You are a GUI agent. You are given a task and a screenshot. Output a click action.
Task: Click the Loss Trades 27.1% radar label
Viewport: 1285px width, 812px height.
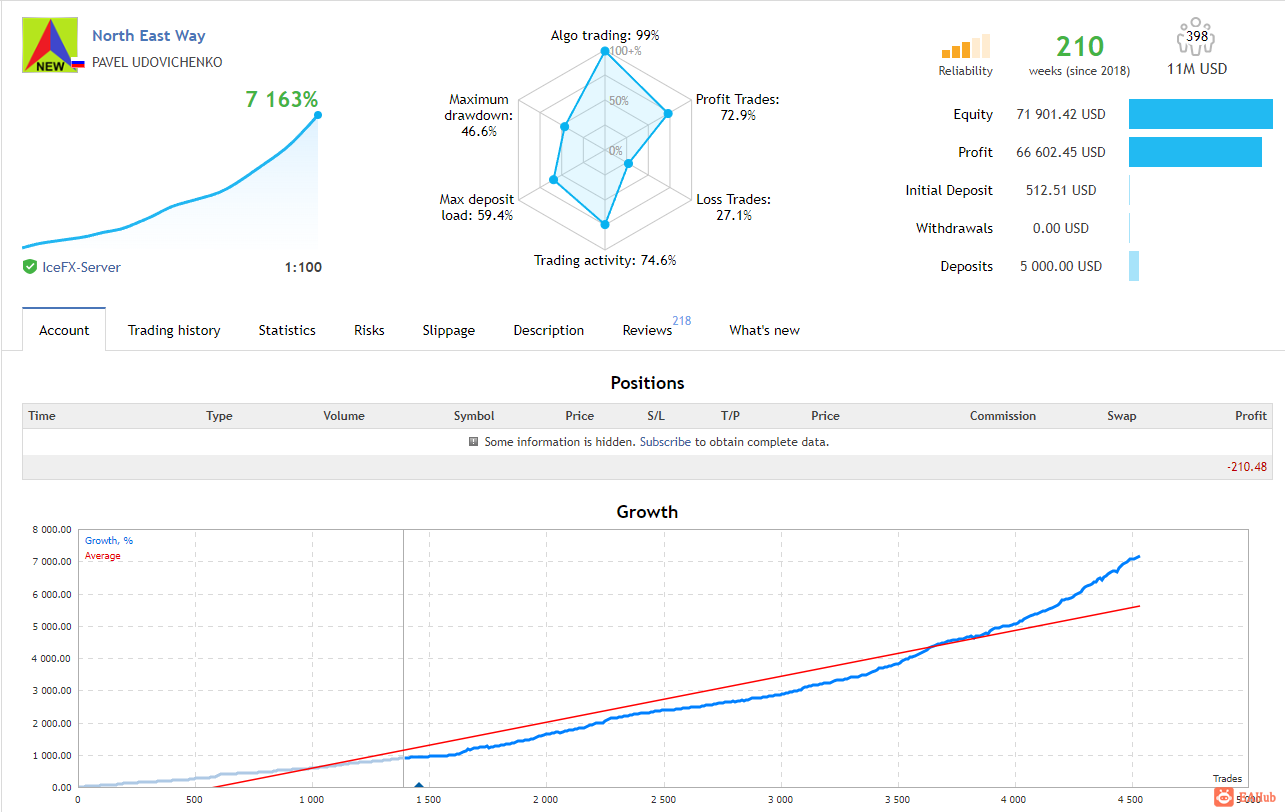(x=734, y=207)
